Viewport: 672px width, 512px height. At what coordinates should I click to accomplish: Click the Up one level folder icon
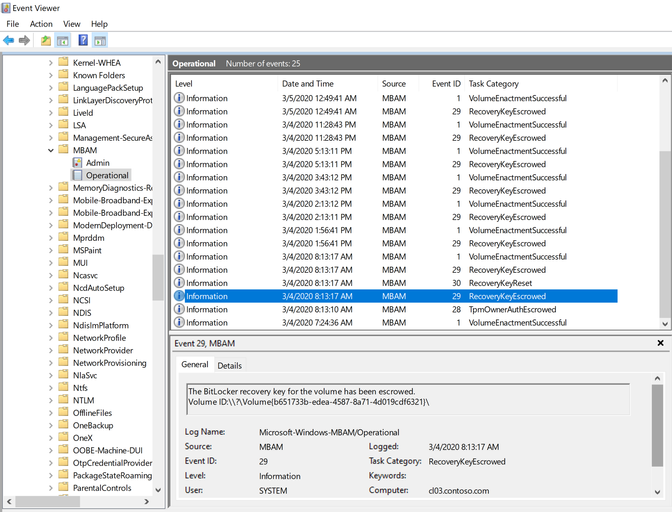pos(46,41)
